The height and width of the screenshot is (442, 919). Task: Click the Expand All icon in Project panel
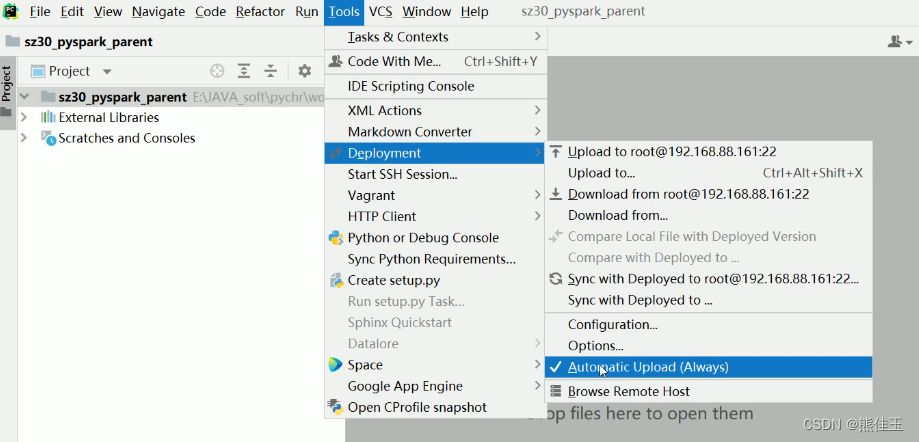coord(244,71)
